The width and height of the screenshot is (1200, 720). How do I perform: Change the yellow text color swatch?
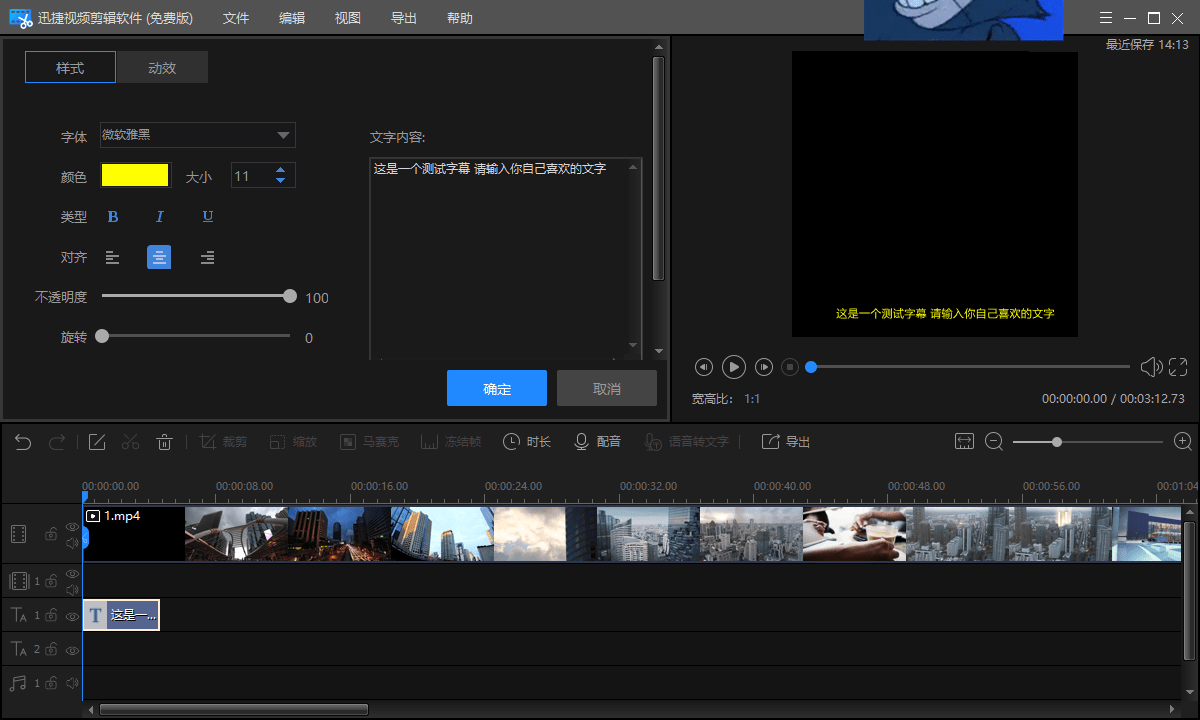(135, 175)
